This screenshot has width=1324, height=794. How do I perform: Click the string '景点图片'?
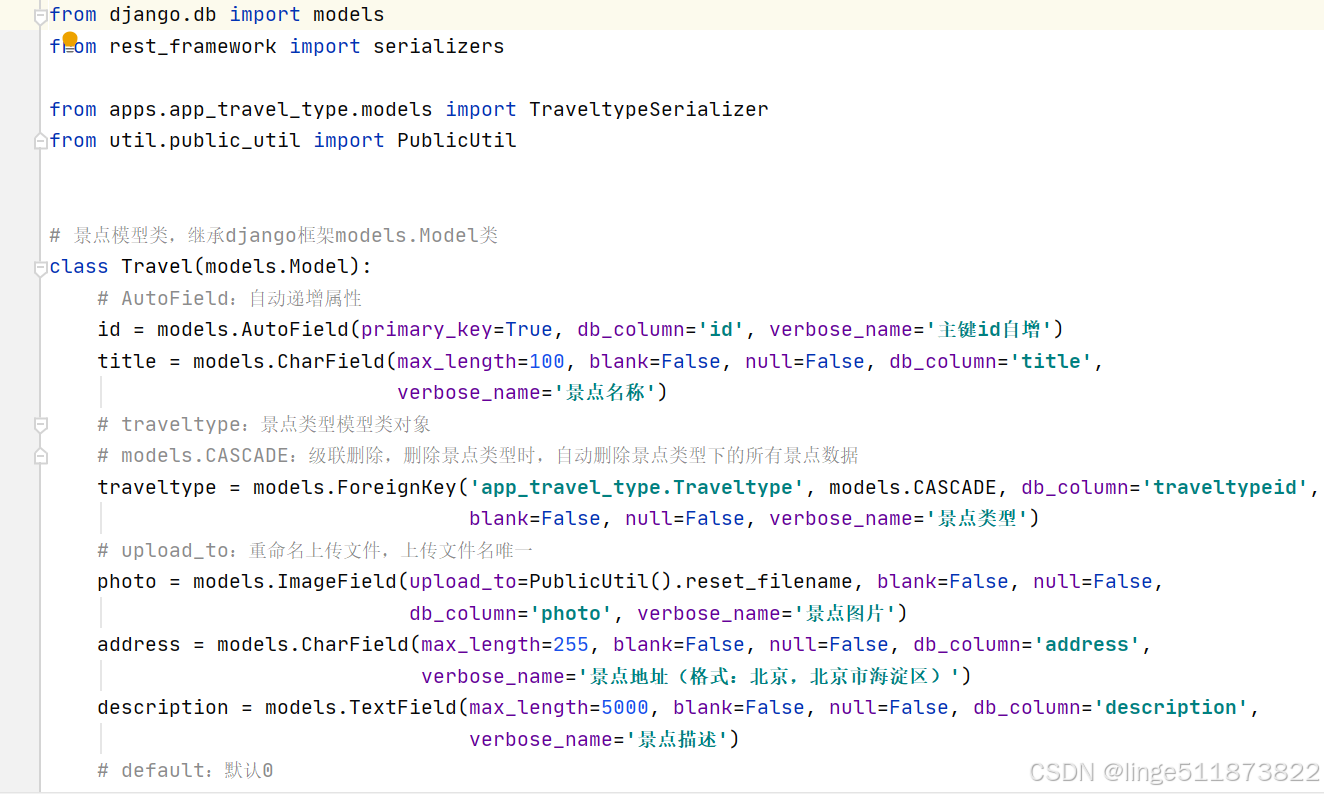click(x=846, y=614)
